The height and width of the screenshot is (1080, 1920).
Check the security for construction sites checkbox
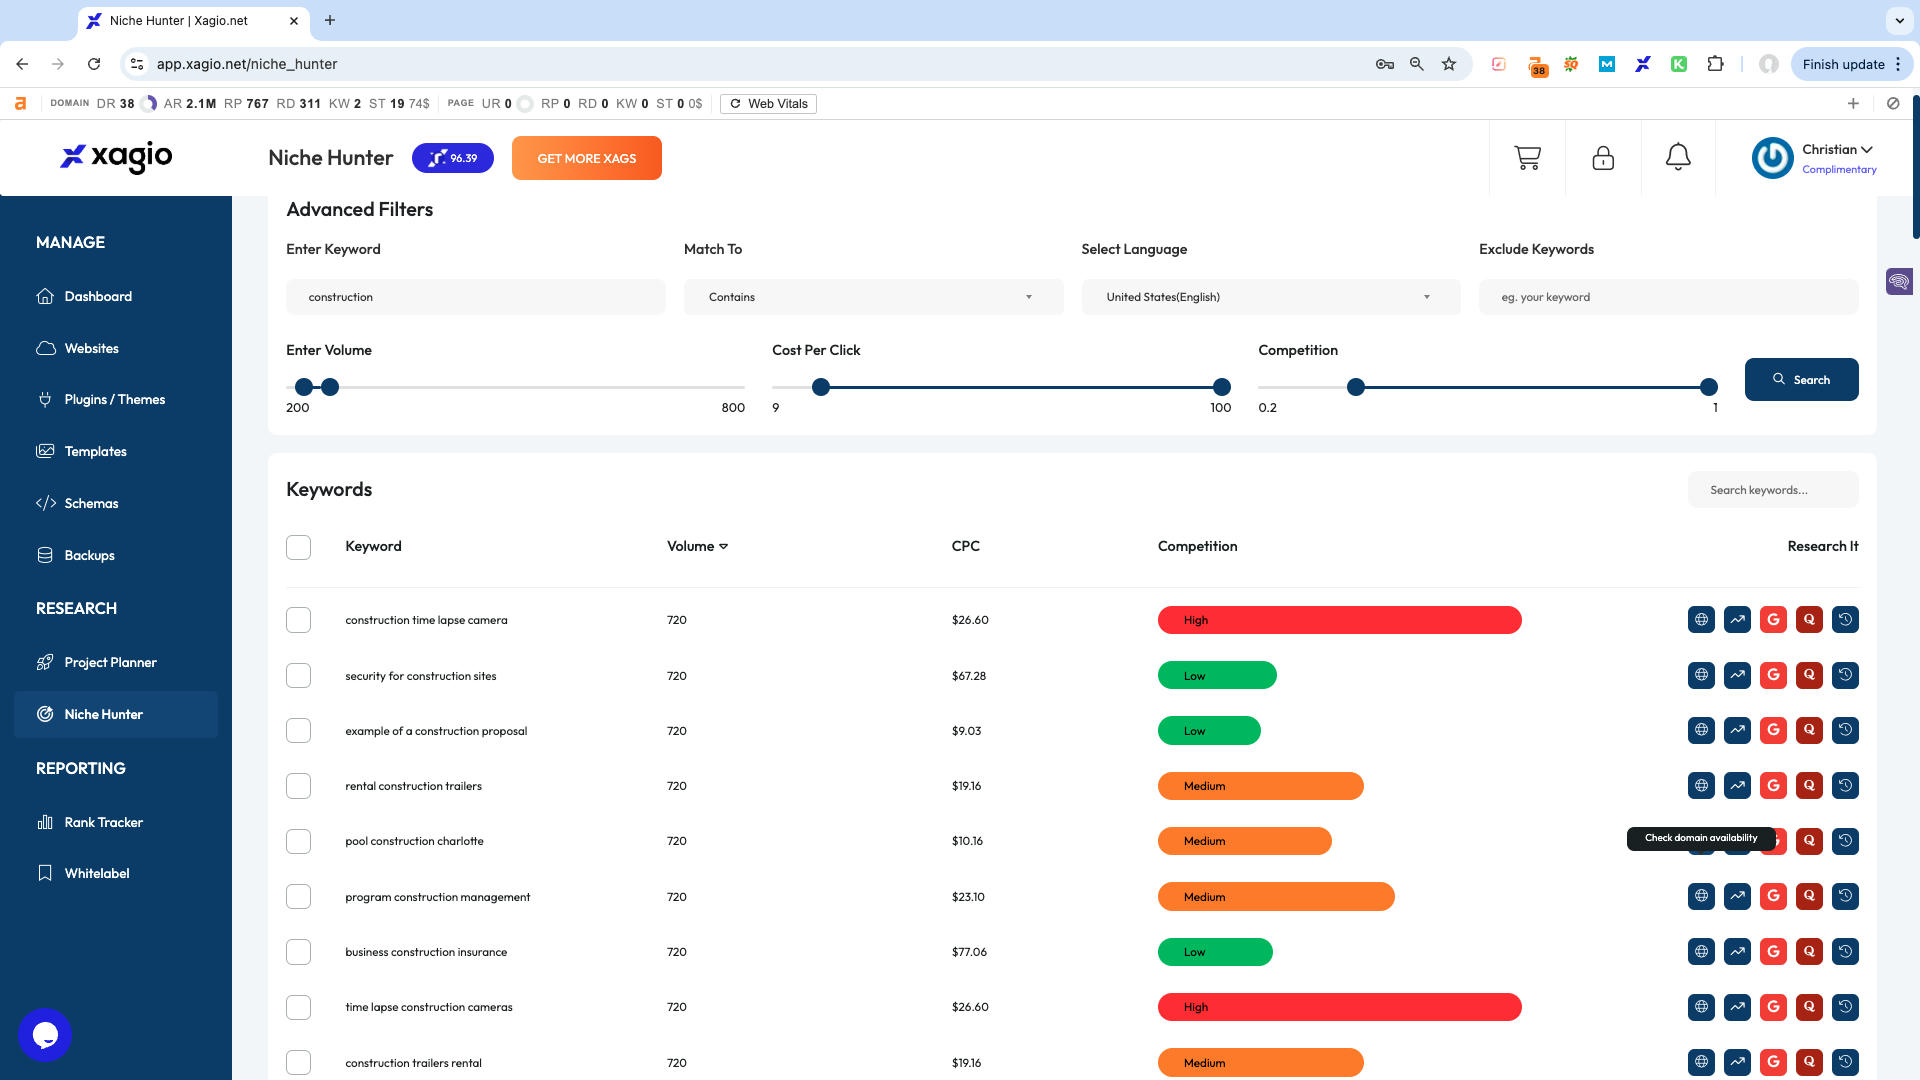(298, 675)
